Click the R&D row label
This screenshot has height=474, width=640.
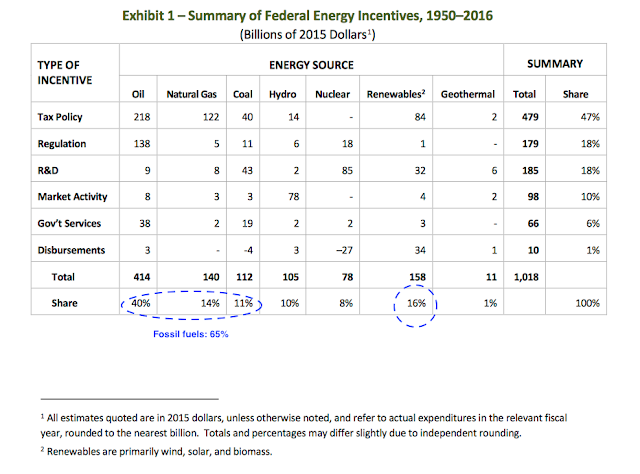tap(48, 170)
